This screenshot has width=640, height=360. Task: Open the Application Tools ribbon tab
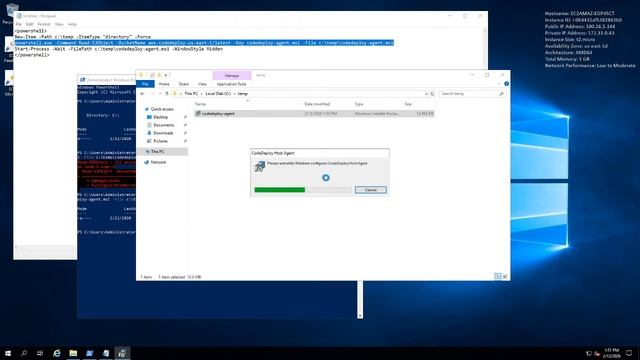pos(231,84)
